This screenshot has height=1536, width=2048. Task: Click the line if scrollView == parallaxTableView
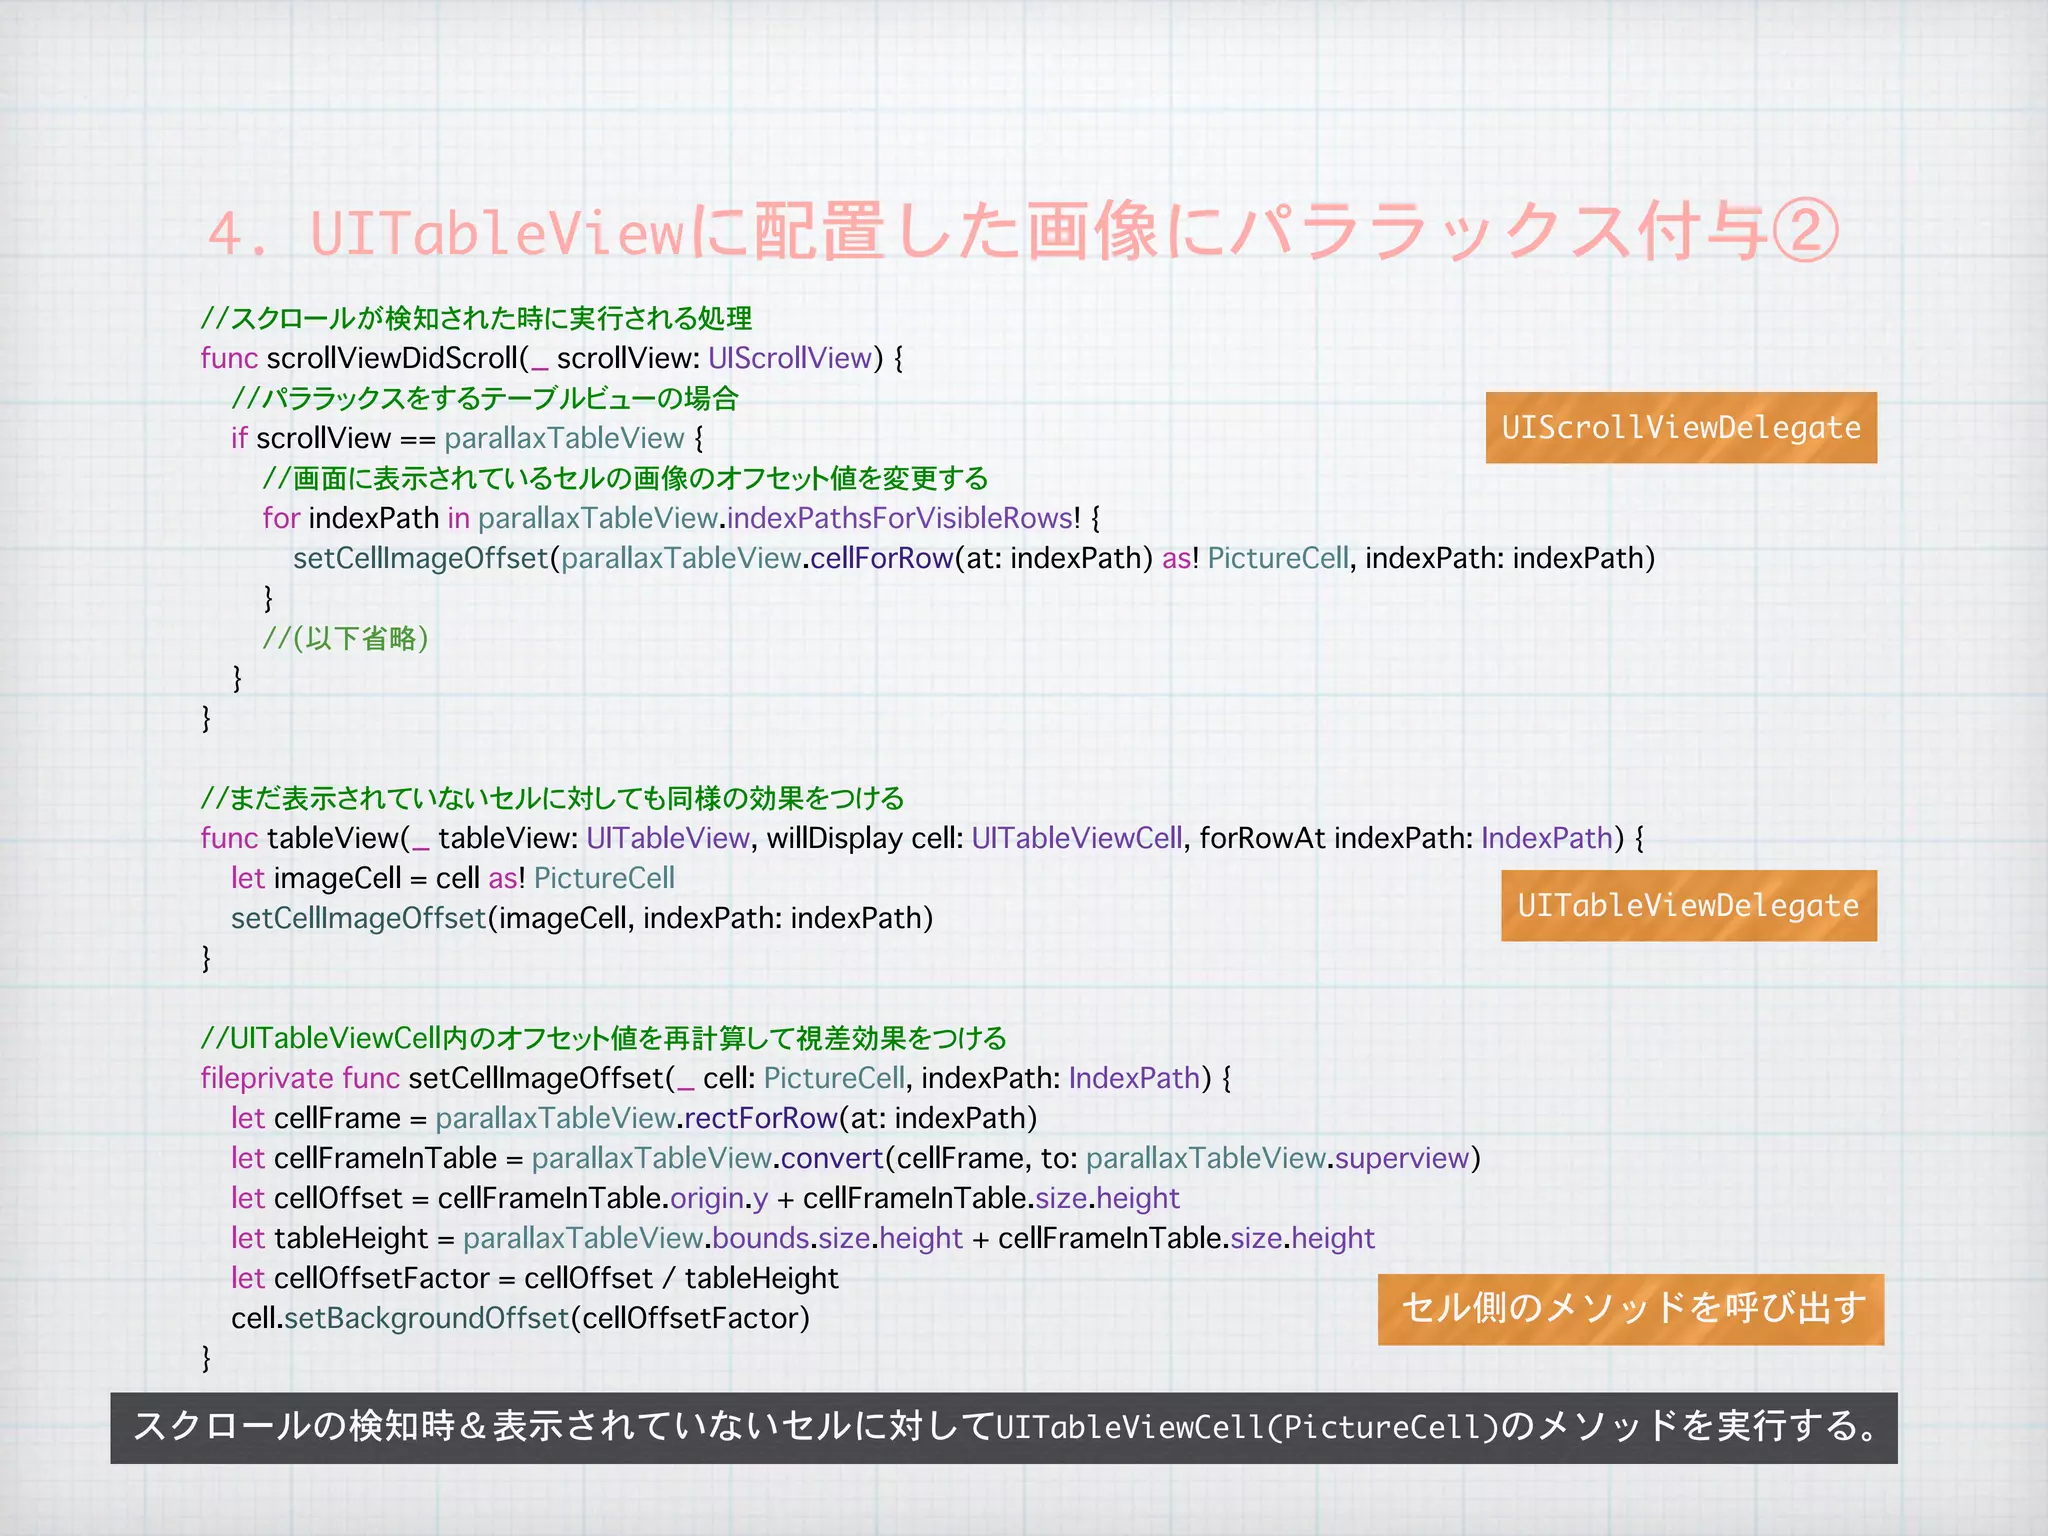point(468,438)
